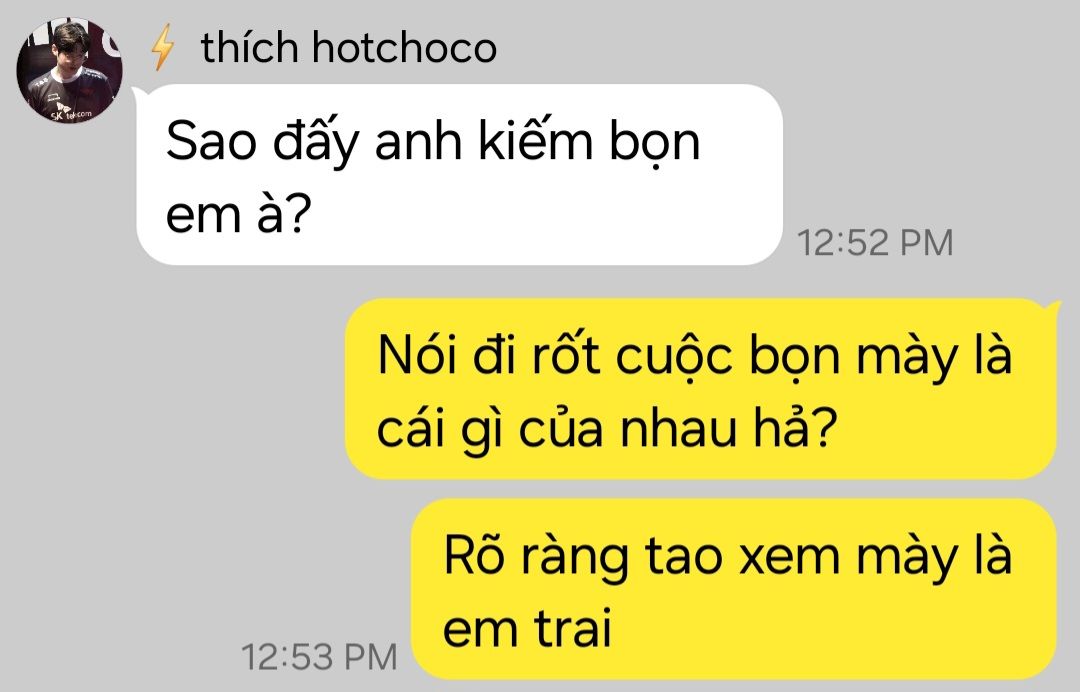Image resolution: width=1080 pixels, height=692 pixels.
Task: Tap the "em trai" line in the last message
Action: coord(528,629)
